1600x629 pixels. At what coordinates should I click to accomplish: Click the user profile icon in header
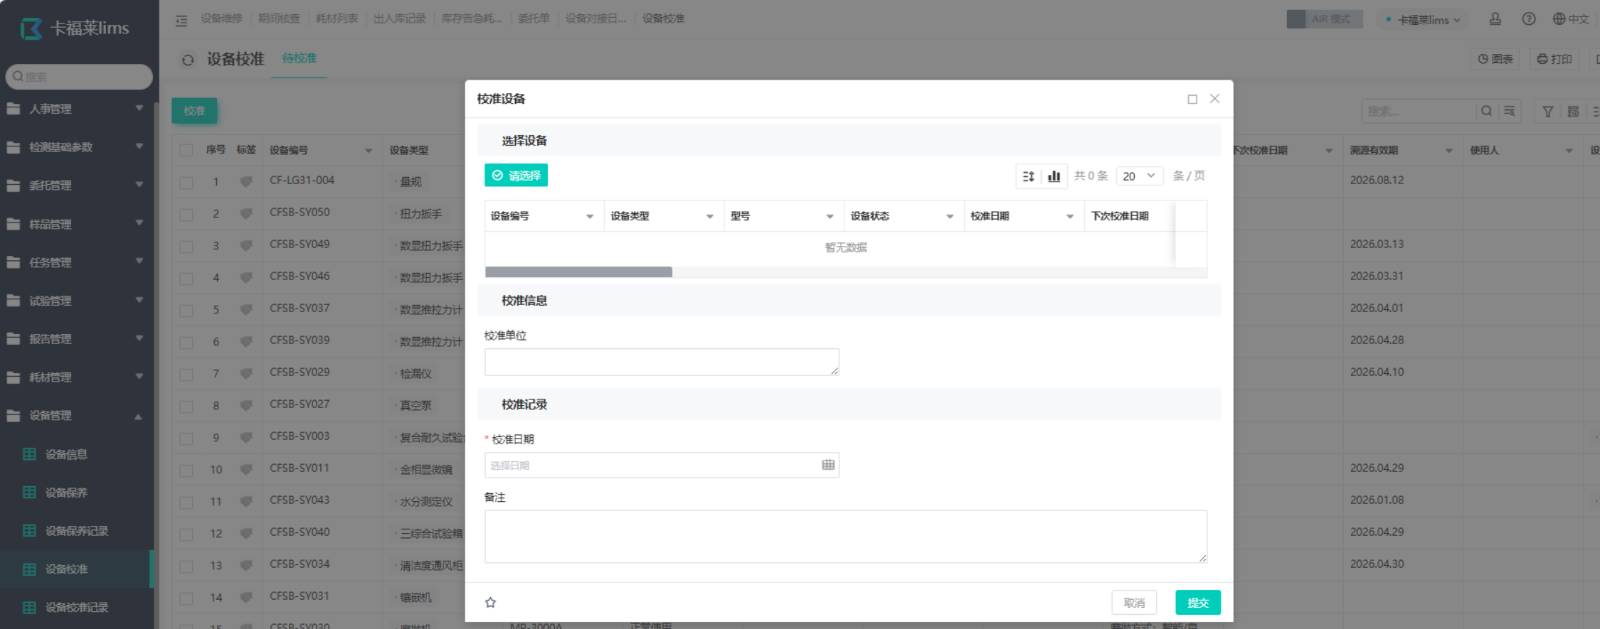[x=1495, y=19]
